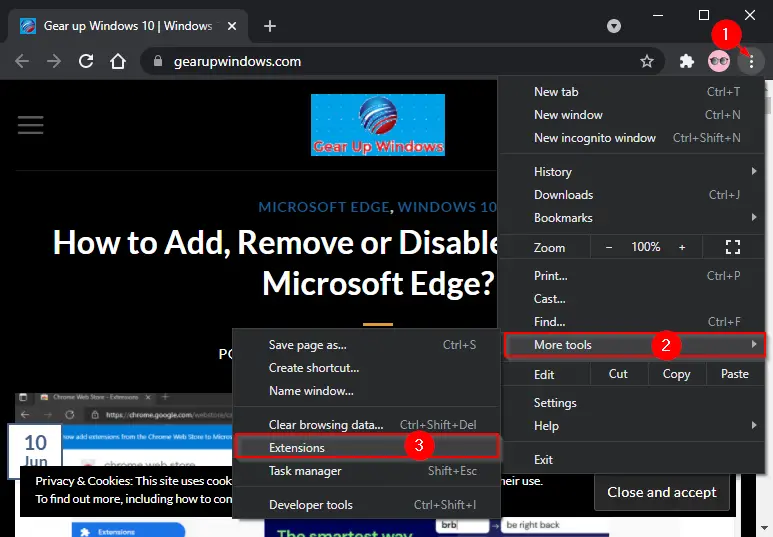Increase zoom with the plus button

pos(682,247)
